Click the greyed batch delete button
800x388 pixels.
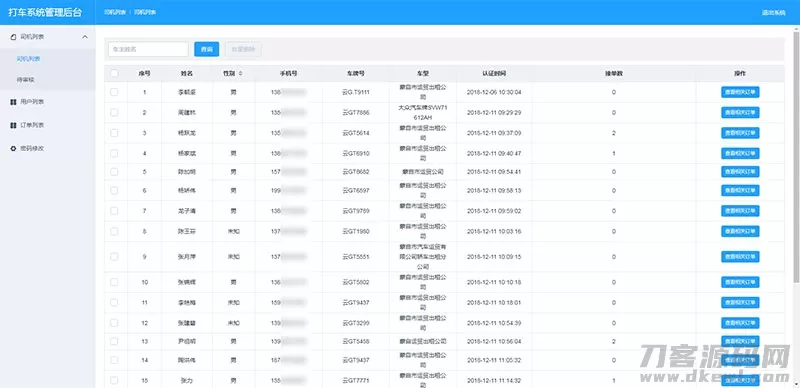[243, 50]
